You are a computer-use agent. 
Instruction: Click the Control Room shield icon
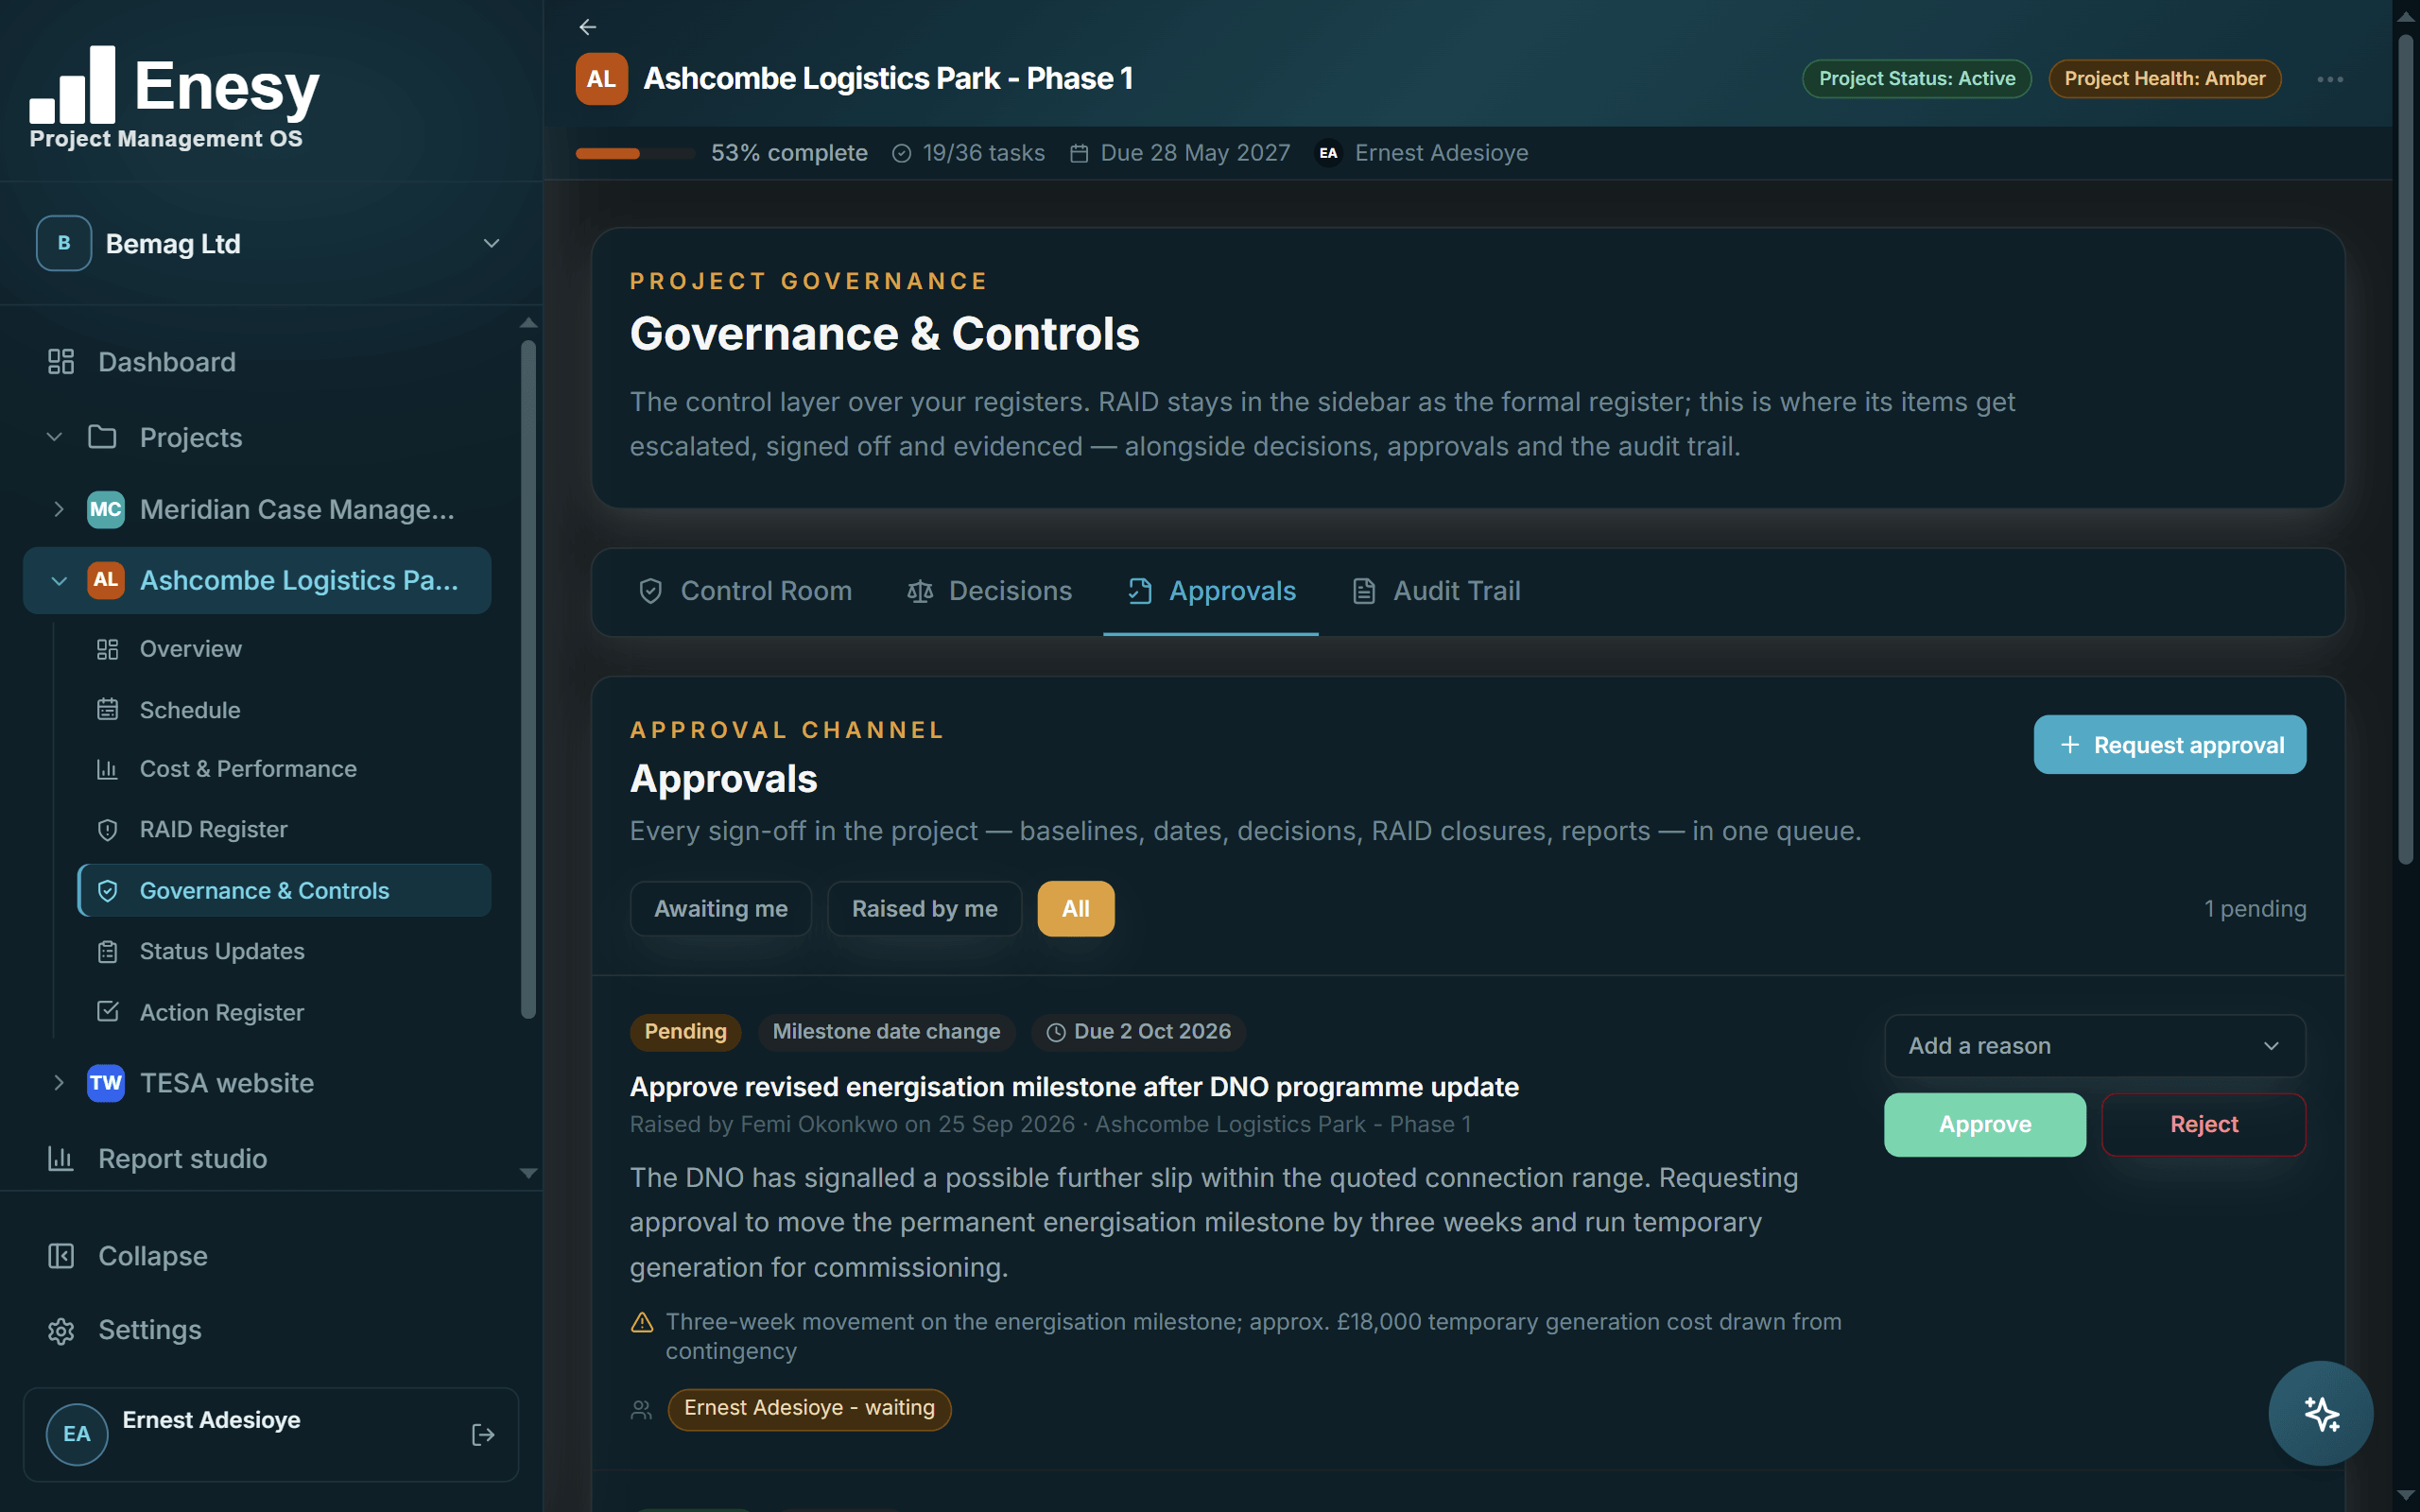click(x=651, y=591)
